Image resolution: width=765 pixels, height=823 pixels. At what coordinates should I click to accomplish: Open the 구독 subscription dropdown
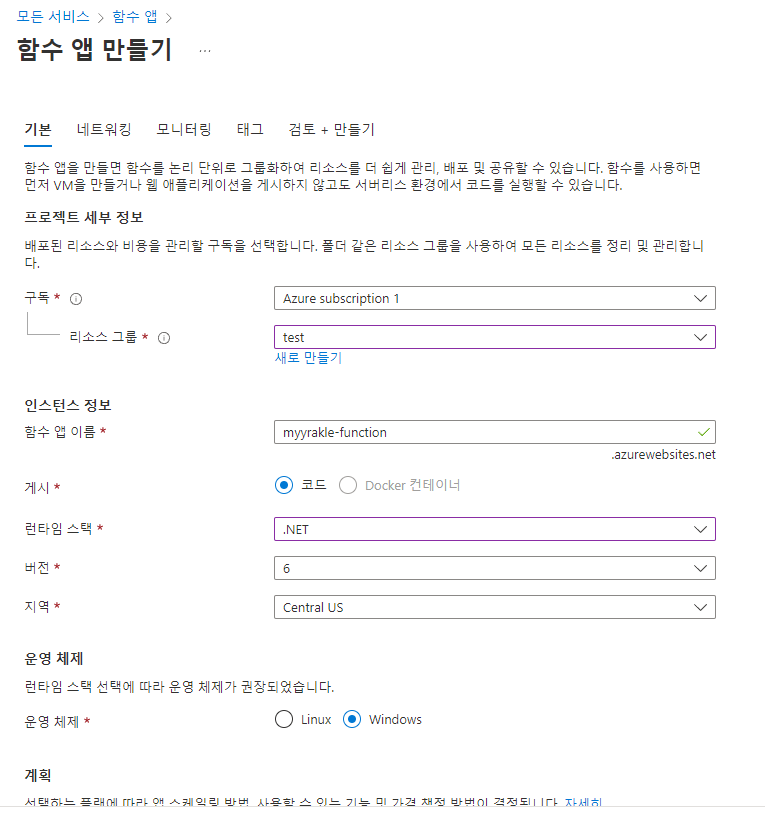tap(494, 298)
